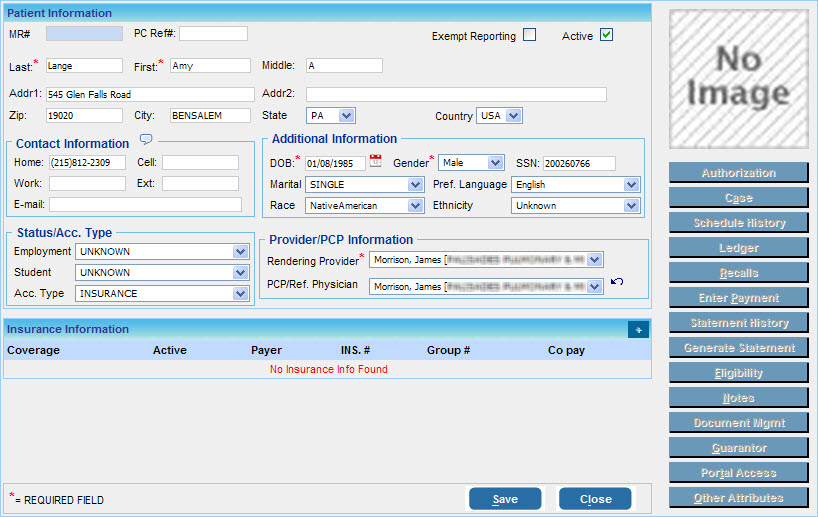Open the Rendering Provider dropdown
This screenshot has height=517, width=818.
tap(596, 260)
